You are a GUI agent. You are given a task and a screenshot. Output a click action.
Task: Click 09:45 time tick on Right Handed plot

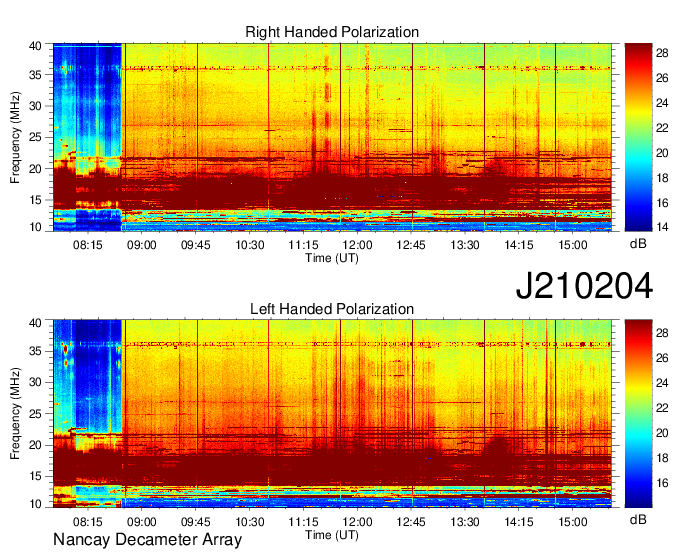pyautogui.click(x=196, y=245)
